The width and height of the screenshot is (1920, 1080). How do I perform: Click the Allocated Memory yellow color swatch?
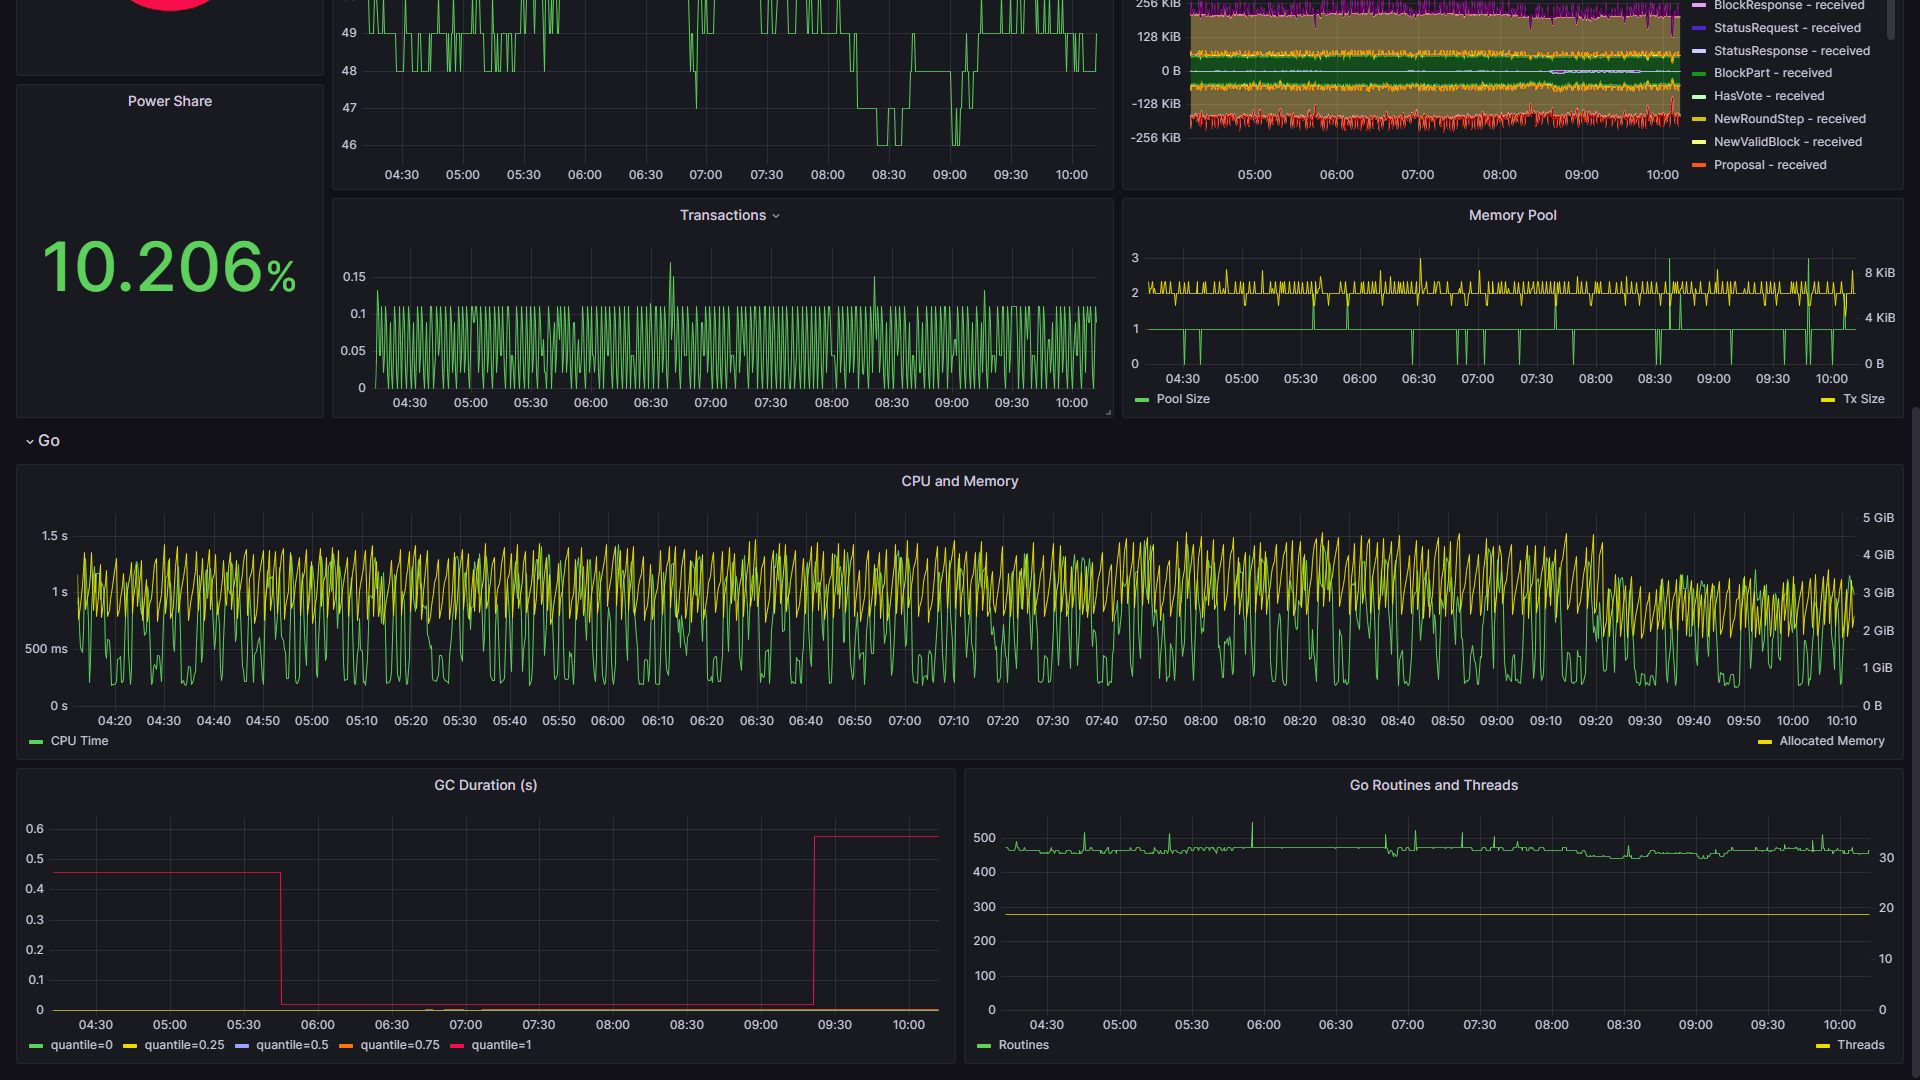click(1764, 742)
